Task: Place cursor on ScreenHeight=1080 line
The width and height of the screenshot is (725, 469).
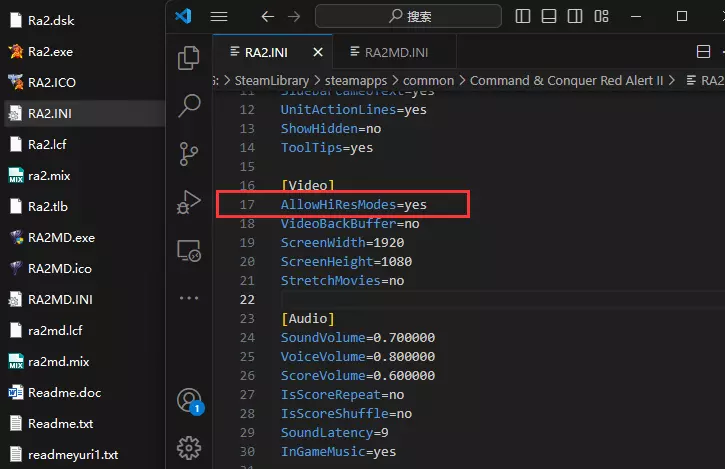Action: [346, 261]
